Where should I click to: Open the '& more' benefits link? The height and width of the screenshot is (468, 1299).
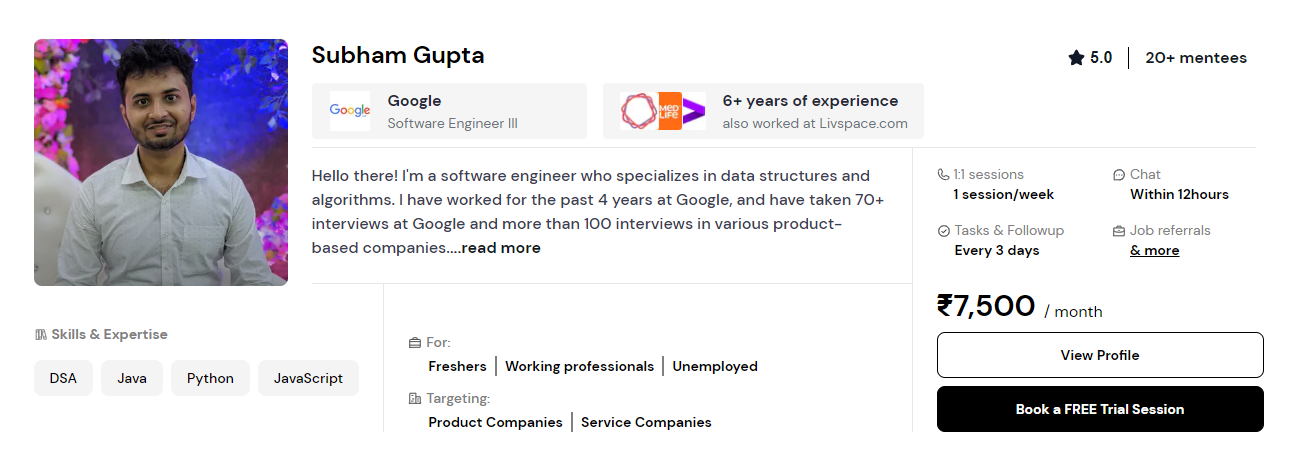(1154, 251)
